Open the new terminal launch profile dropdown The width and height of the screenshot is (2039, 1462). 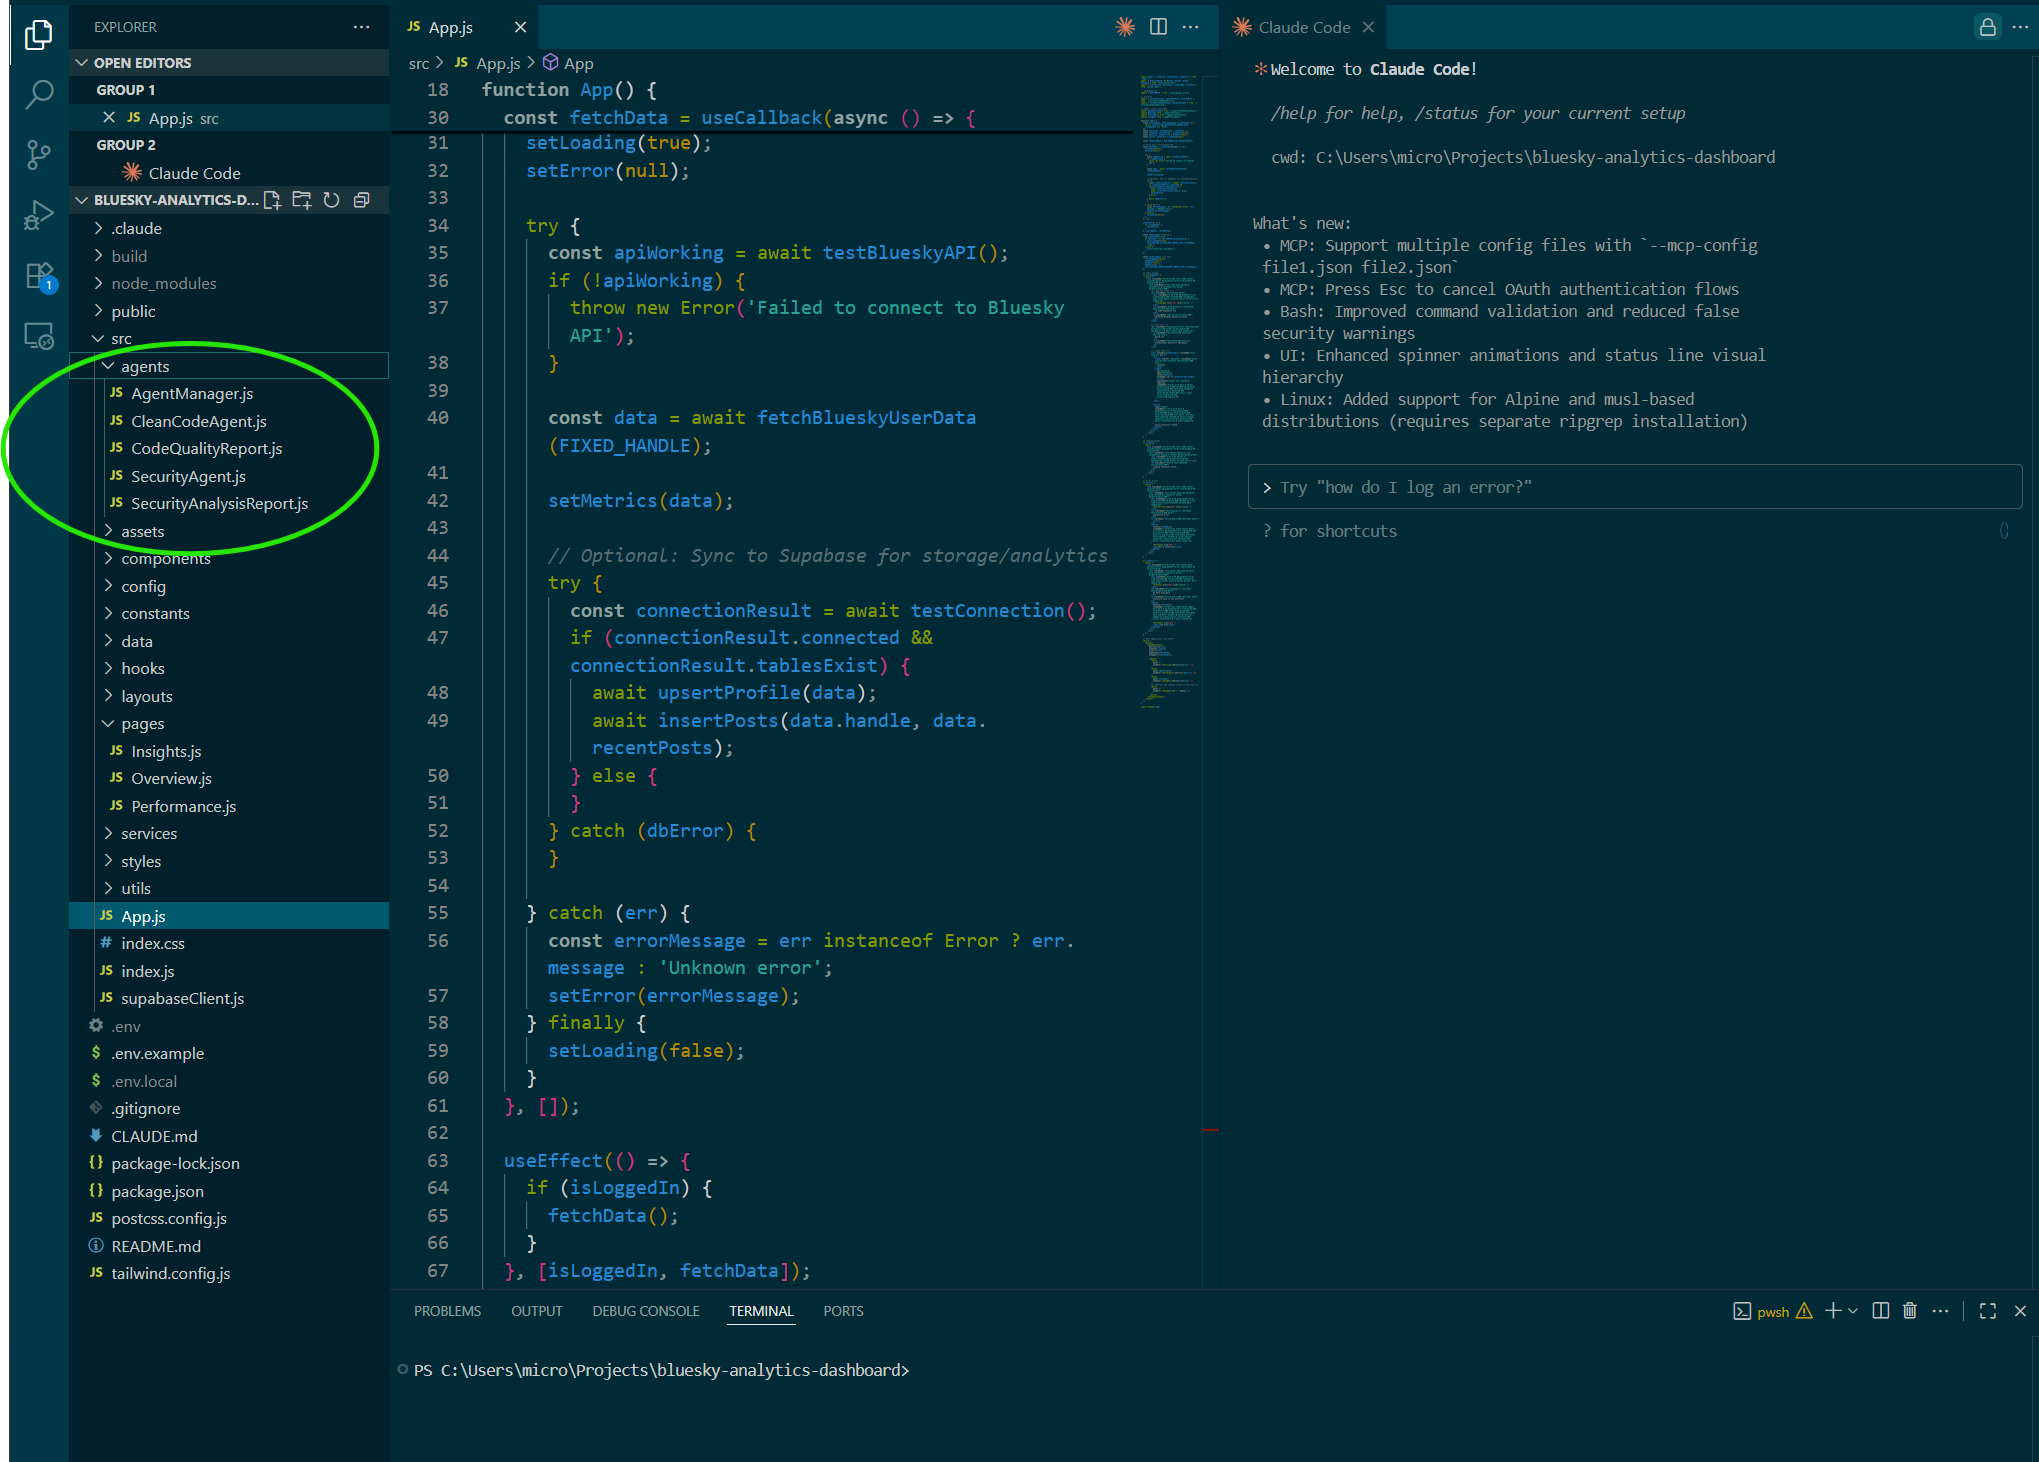click(1853, 1311)
